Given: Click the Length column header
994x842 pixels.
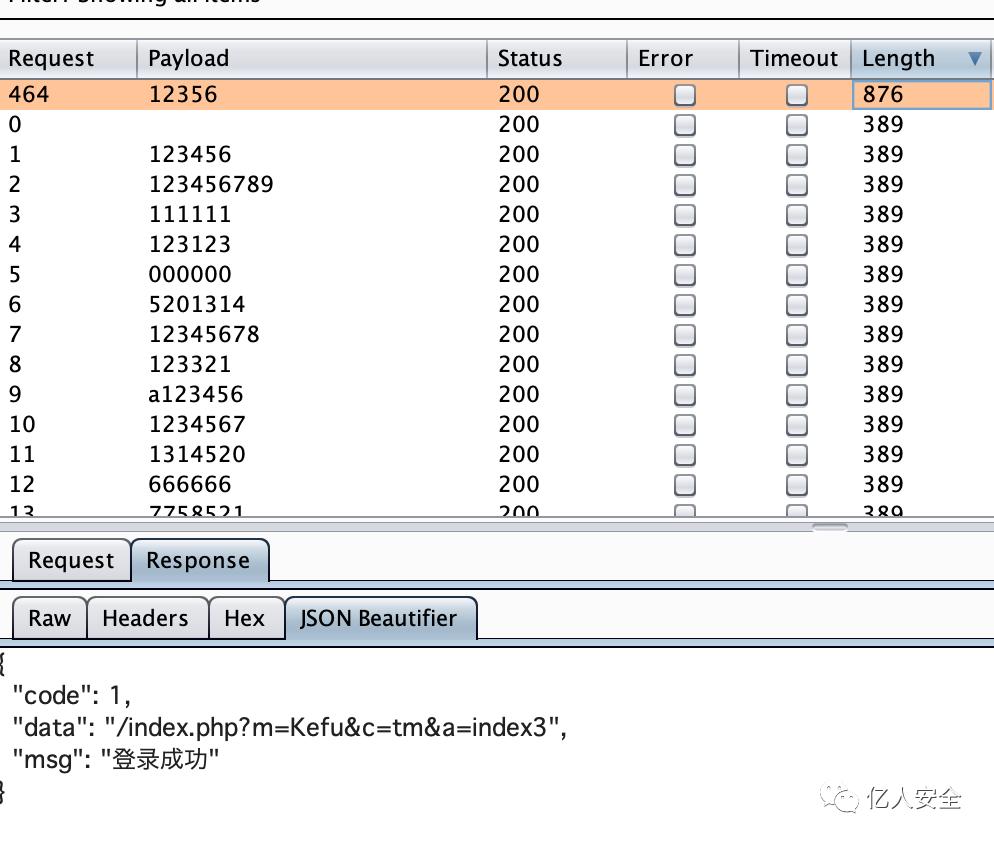Looking at the screenshot, I should pos(898,59).
